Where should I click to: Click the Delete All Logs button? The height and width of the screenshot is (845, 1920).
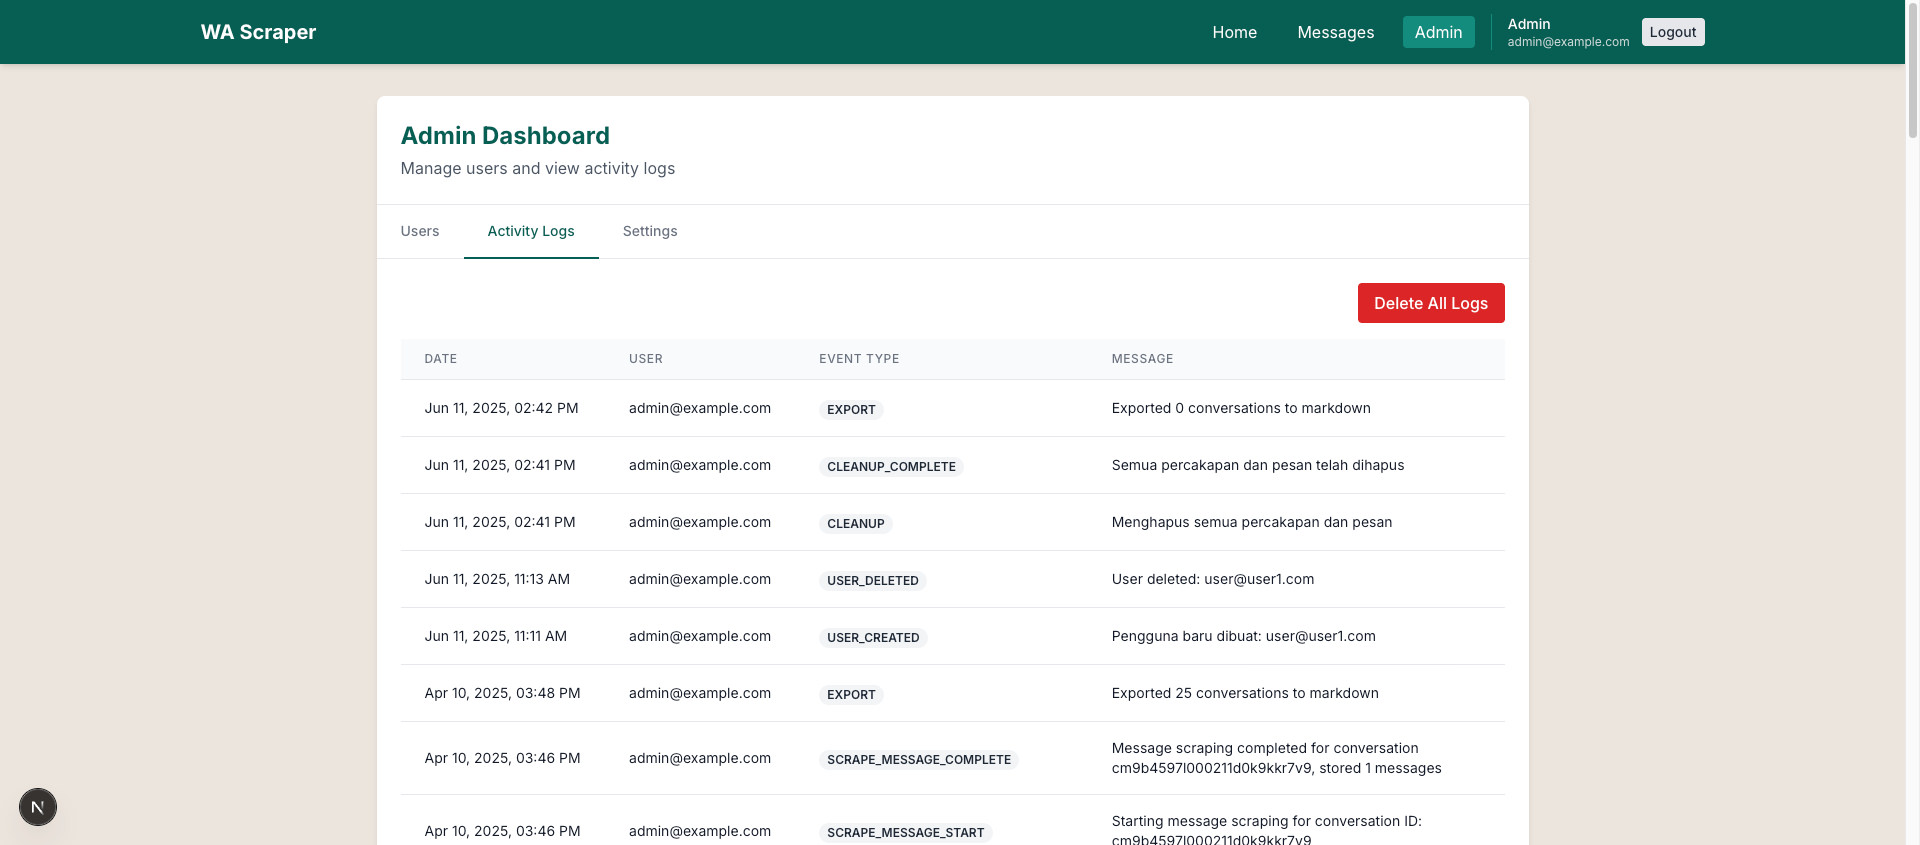(x=1430, y=303)
